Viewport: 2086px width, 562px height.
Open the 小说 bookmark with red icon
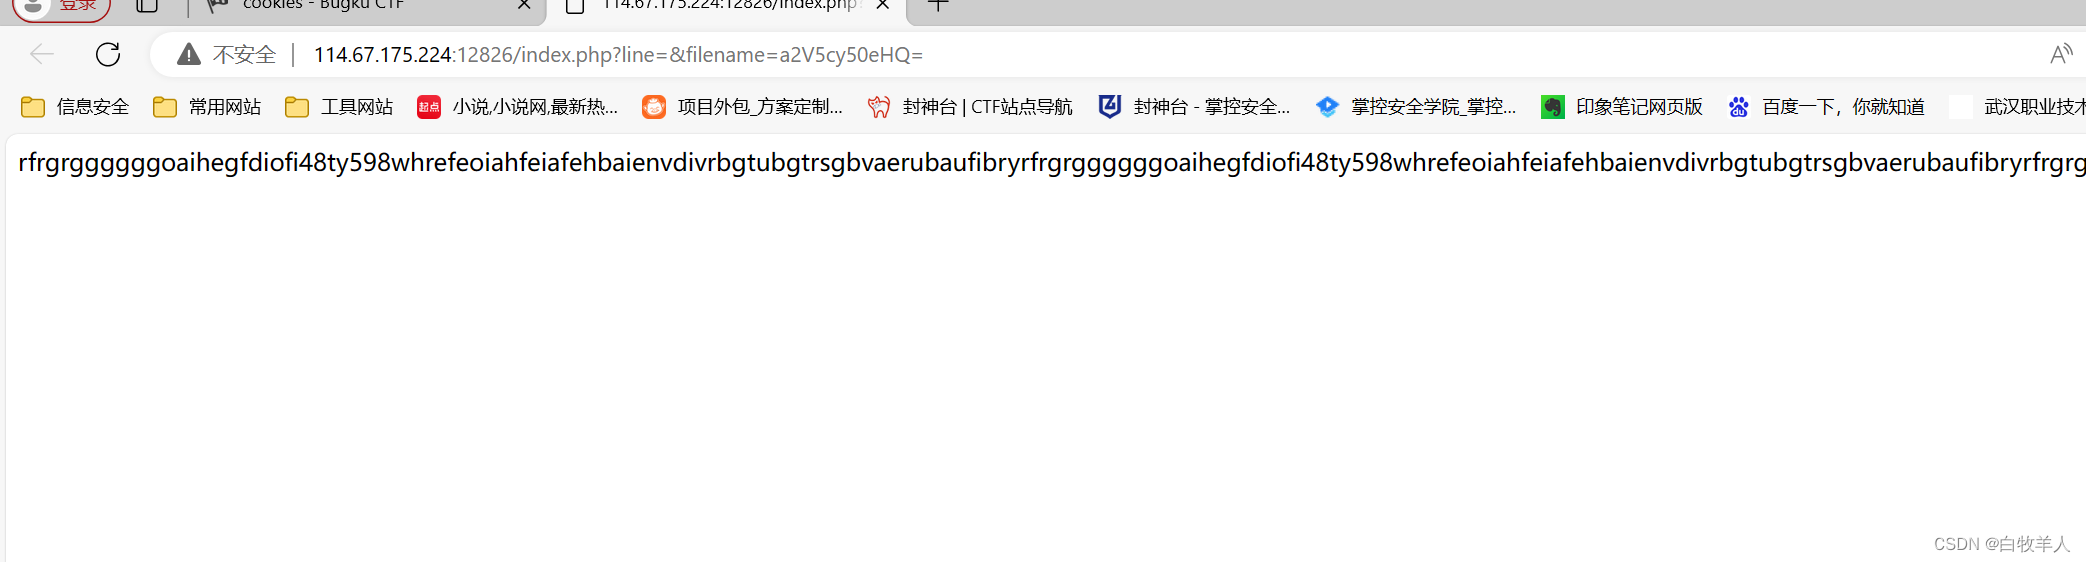pos(518,107)
